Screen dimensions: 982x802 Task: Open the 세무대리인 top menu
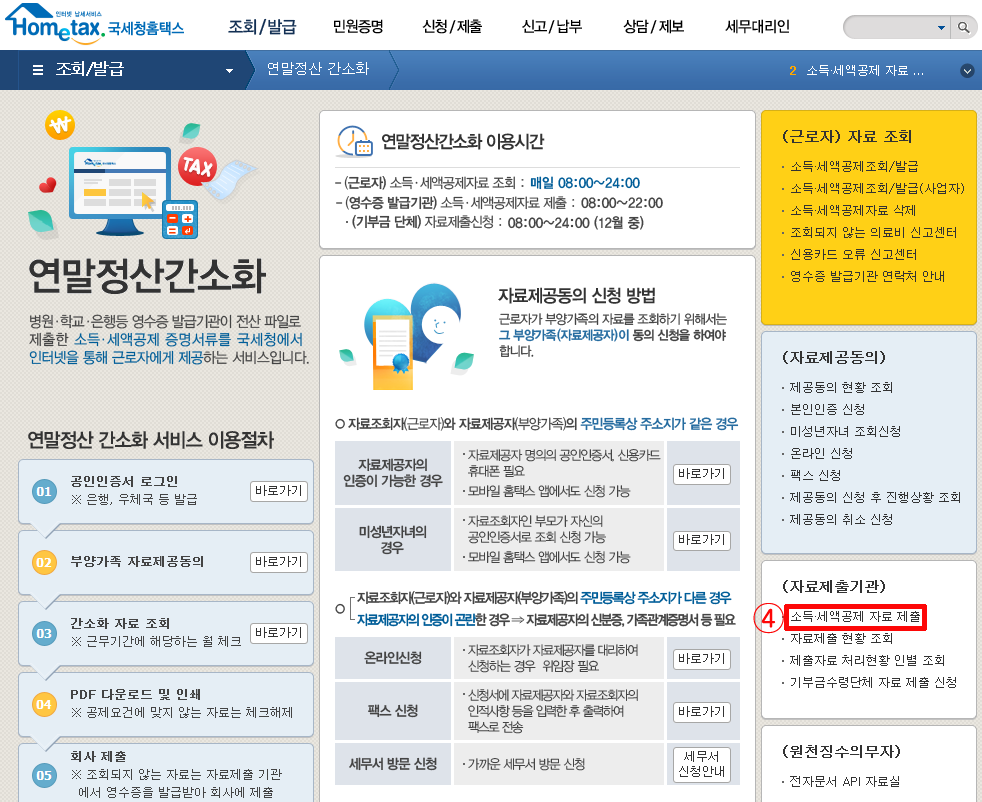(757, 27)
